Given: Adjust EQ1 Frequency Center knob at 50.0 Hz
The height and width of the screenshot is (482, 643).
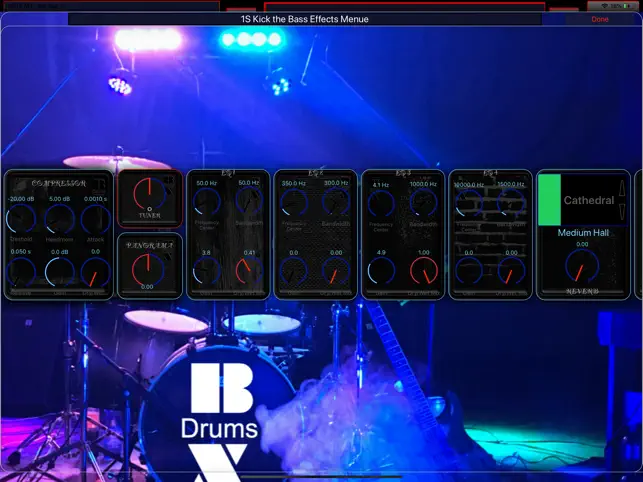Looking at the screenshot, I should pyautogui.click(x=207, y=202).
